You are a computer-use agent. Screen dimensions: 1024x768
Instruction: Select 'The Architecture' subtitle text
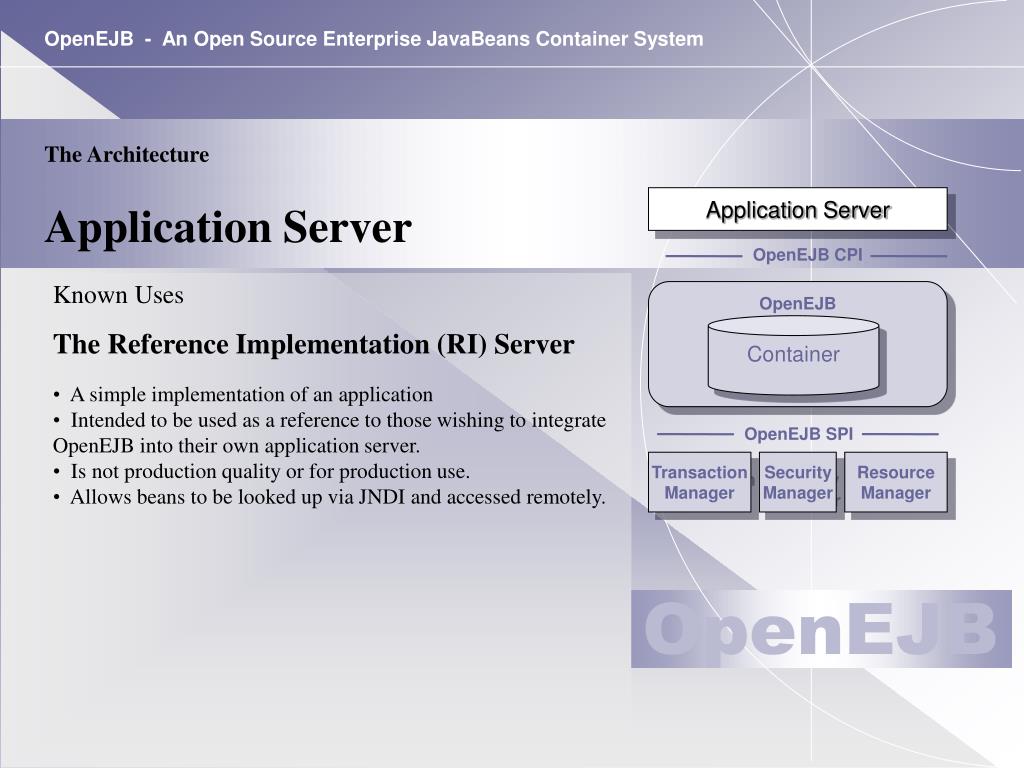[x=127, y=155]
